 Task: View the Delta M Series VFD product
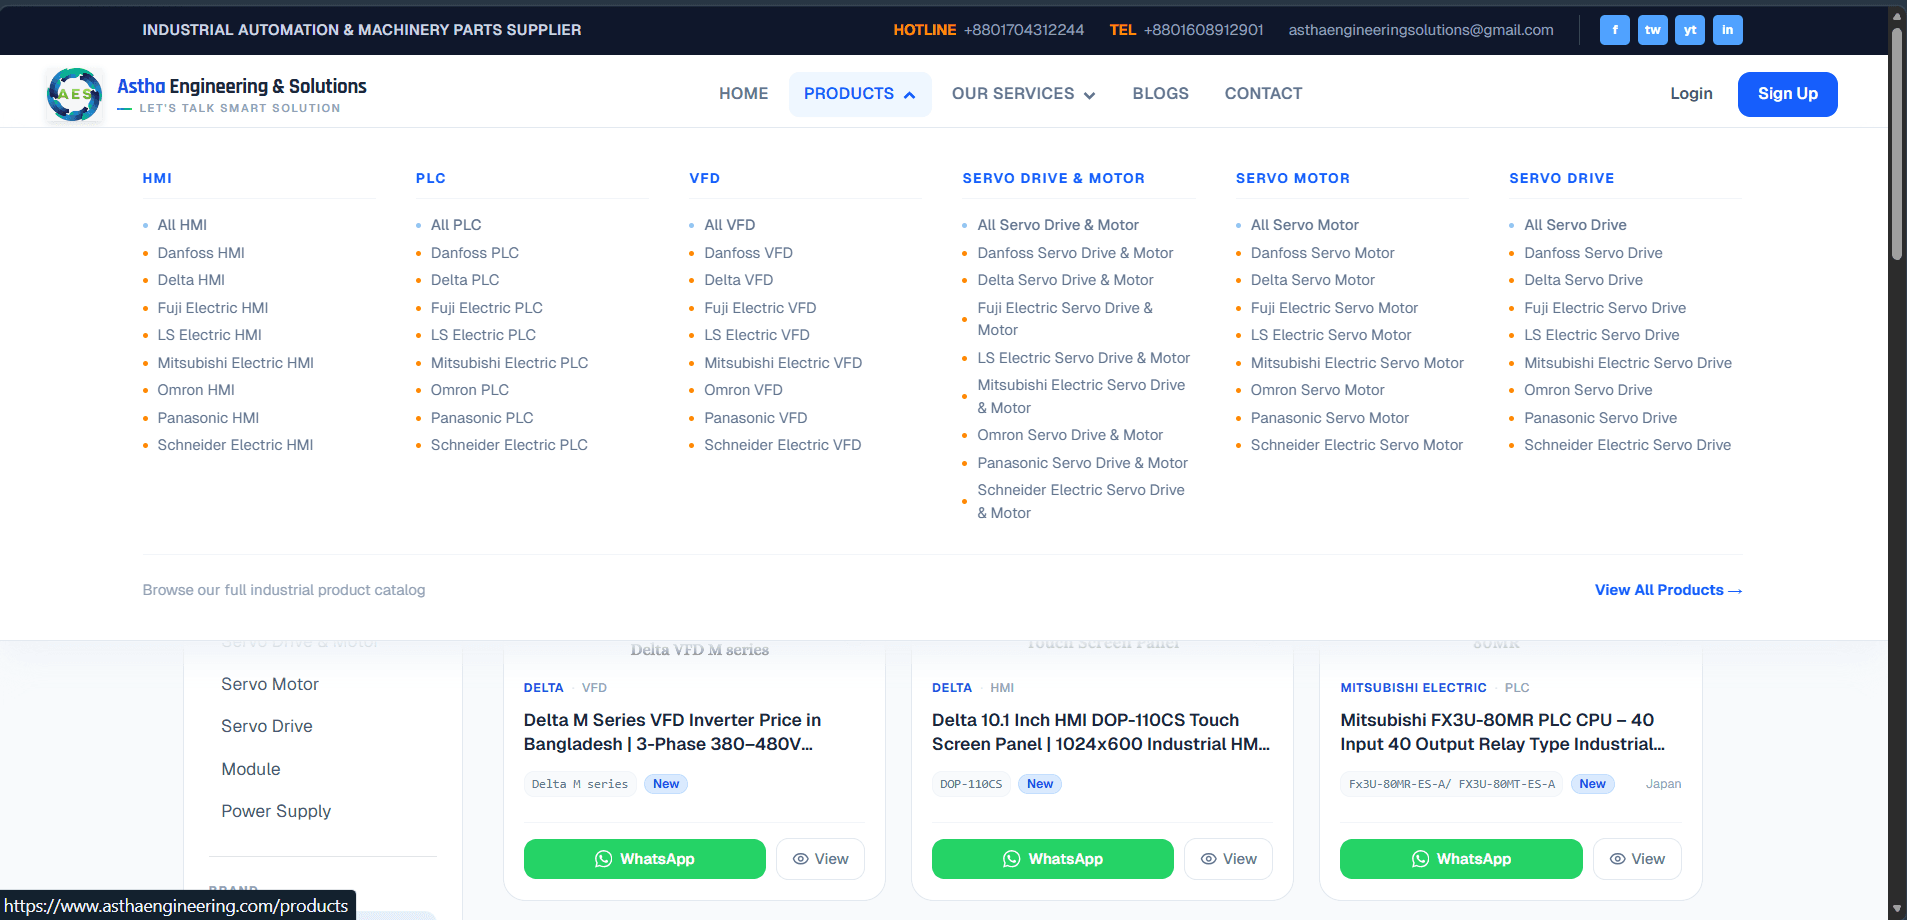[x=820, y=859]
